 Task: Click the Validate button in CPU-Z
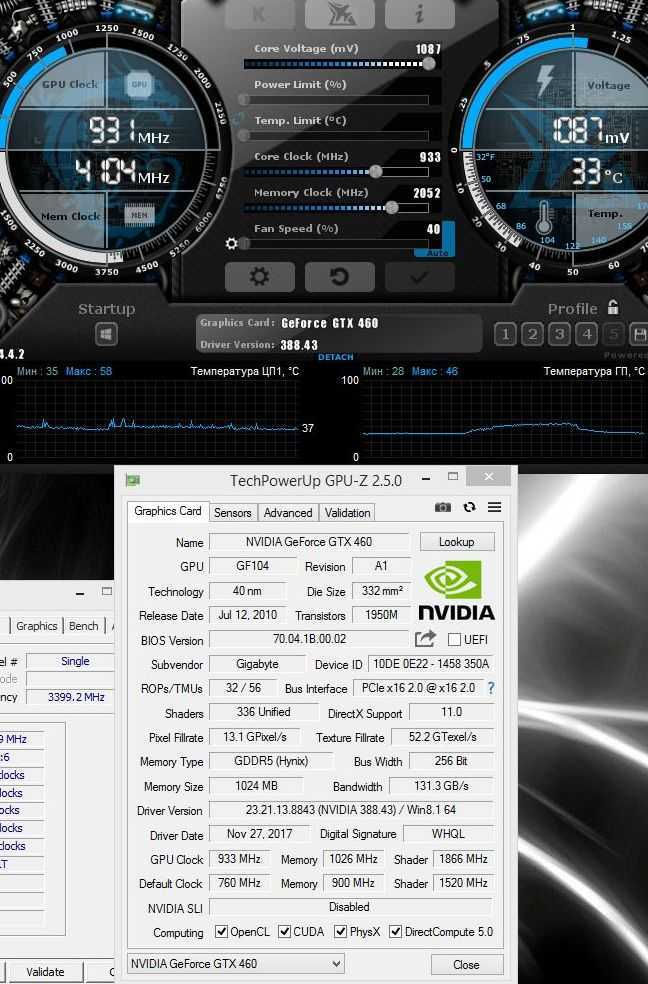45,971
